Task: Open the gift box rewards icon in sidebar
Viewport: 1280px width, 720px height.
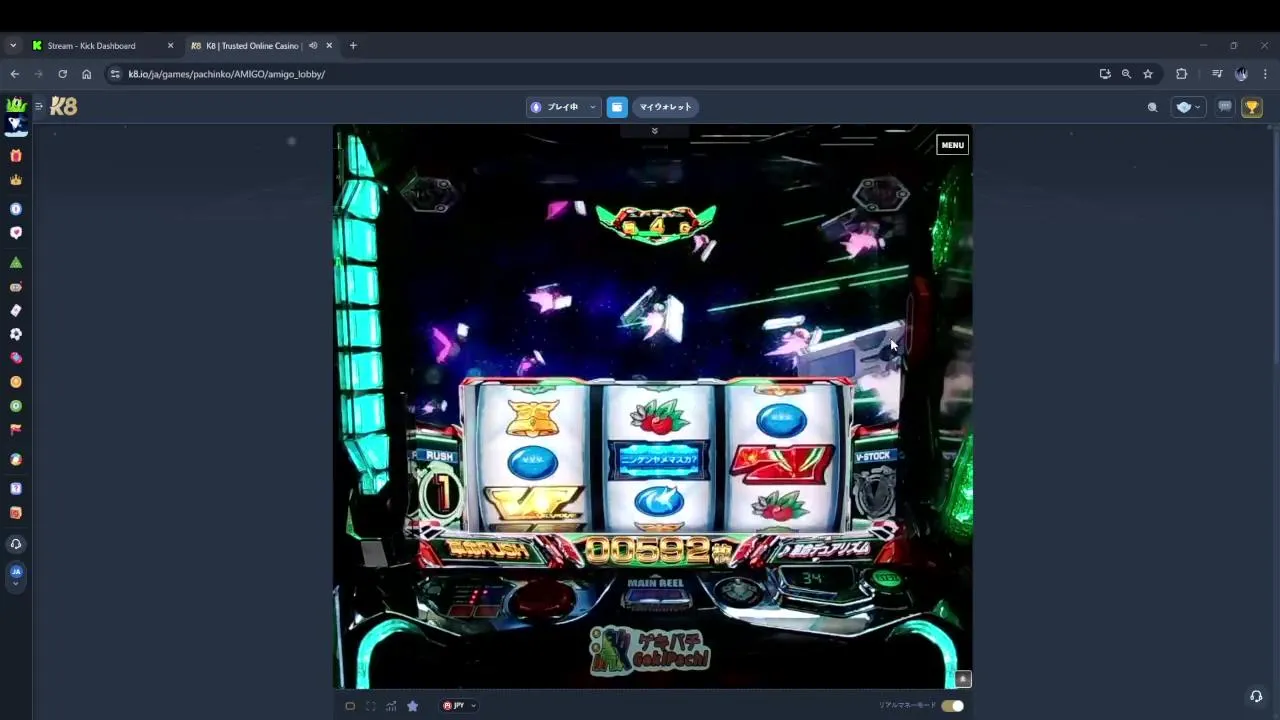Action: (15, 156)
